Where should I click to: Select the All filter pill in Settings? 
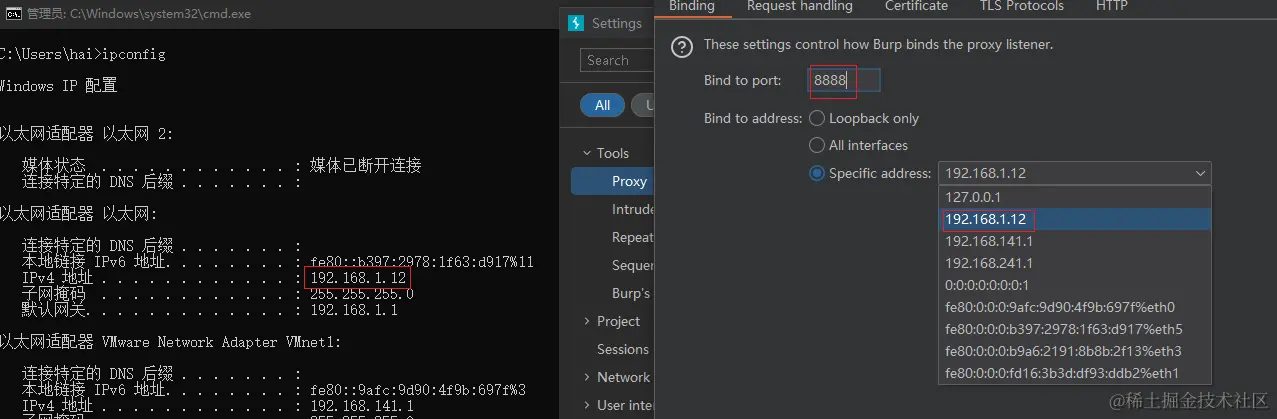click(x=602, y=105)
